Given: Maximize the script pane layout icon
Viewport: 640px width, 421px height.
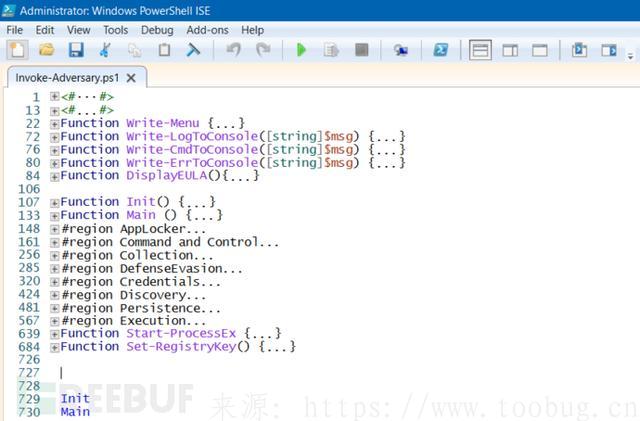Looking at the screenshot, I should click(x=540, y=50).
